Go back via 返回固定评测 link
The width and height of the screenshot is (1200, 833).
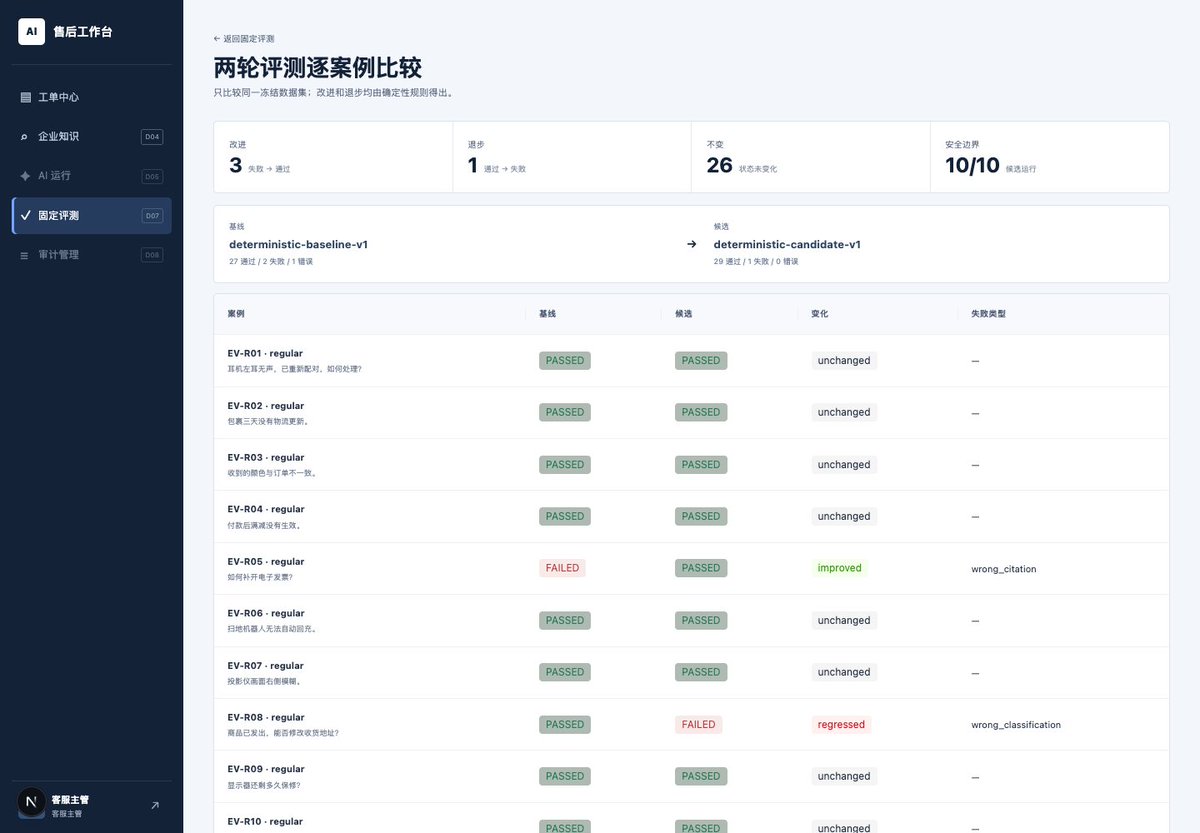[x=244, y=38]
